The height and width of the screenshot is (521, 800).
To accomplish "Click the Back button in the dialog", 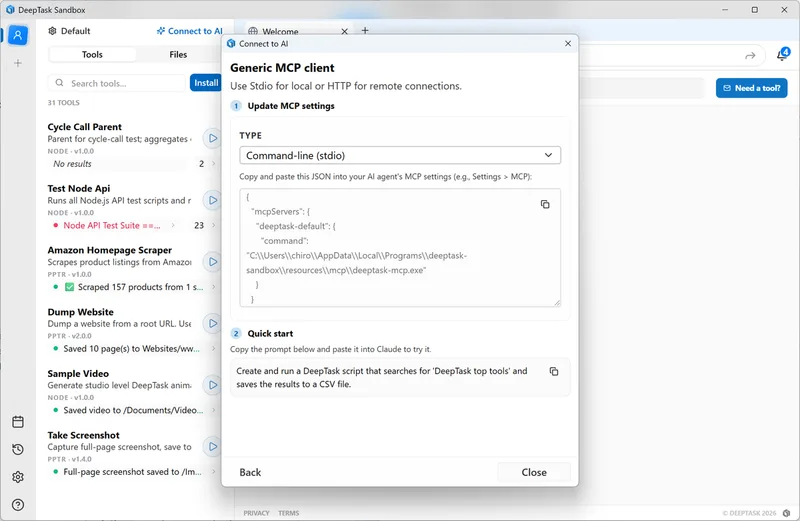I will click(x=250, y=472).
